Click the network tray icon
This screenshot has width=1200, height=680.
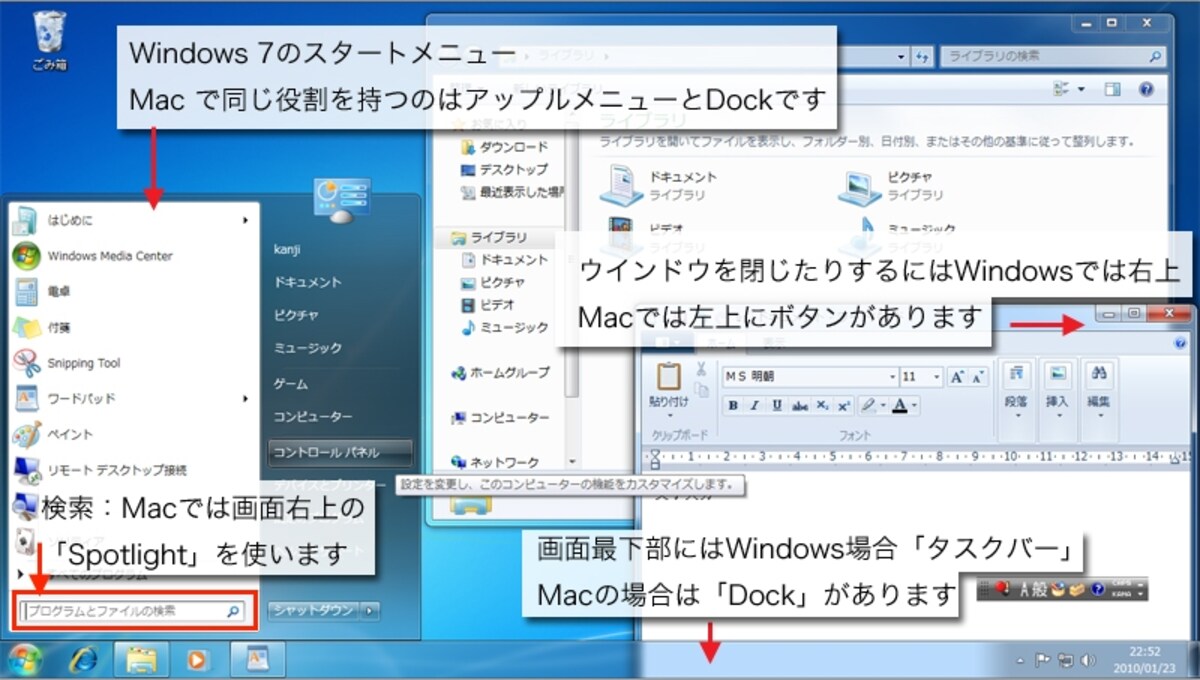1065,661
